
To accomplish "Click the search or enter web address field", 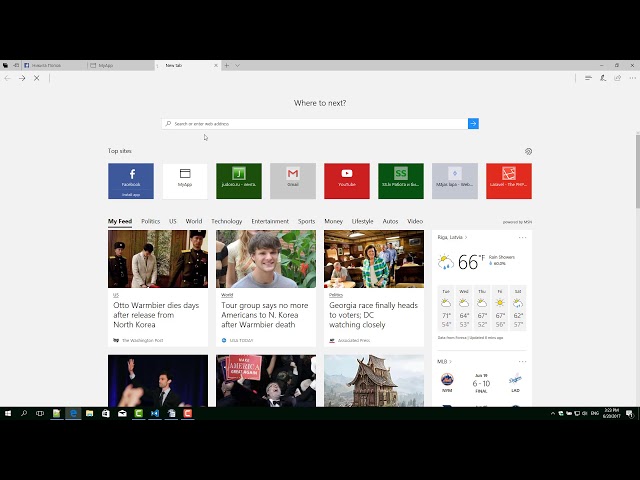I will click(x=315, y=124).
